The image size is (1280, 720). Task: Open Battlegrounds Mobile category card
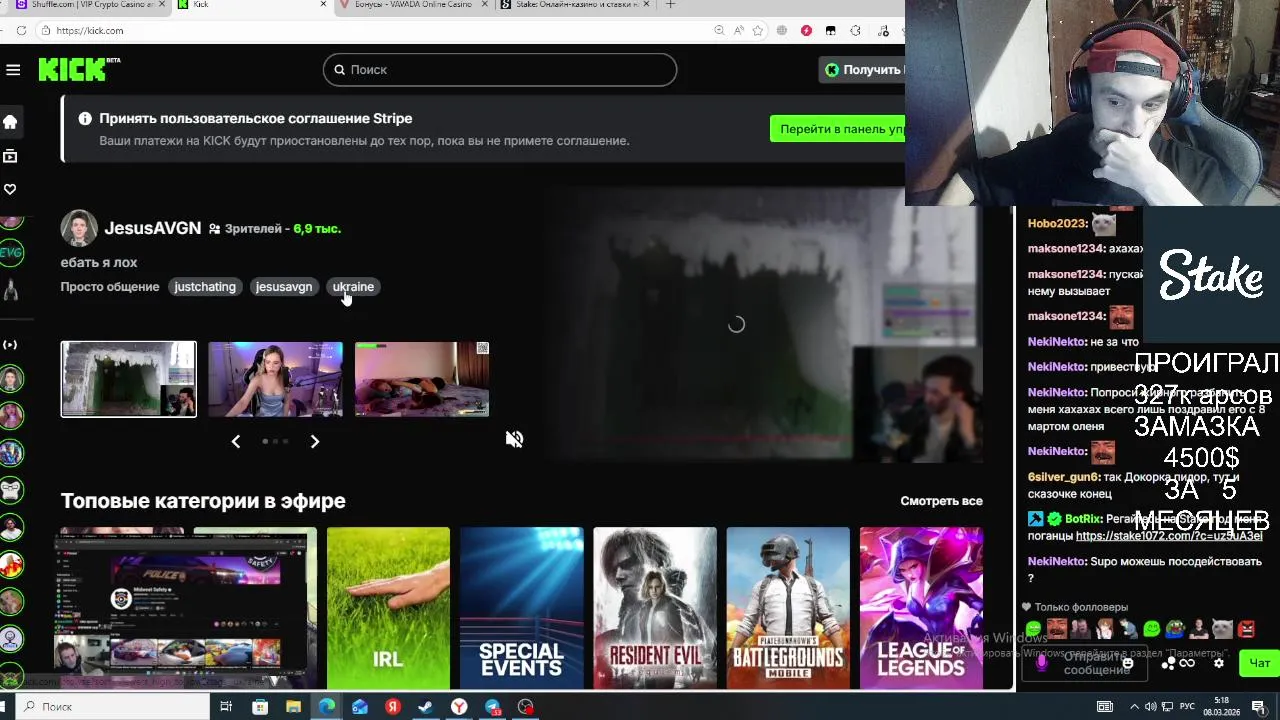pyautogui.click(x=788, y=608)
